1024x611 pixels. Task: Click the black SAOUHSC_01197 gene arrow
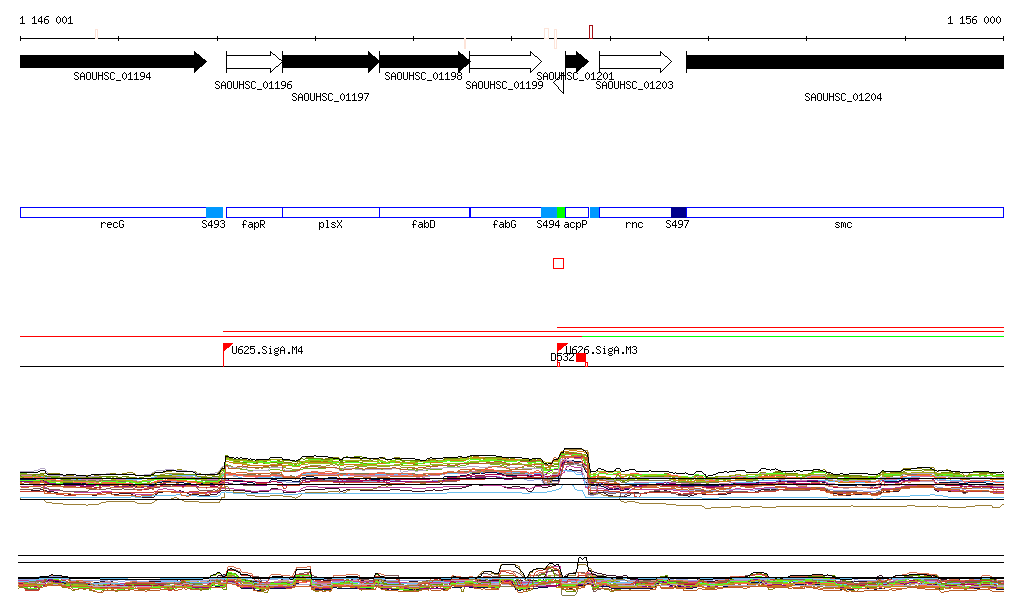point(331,62)
